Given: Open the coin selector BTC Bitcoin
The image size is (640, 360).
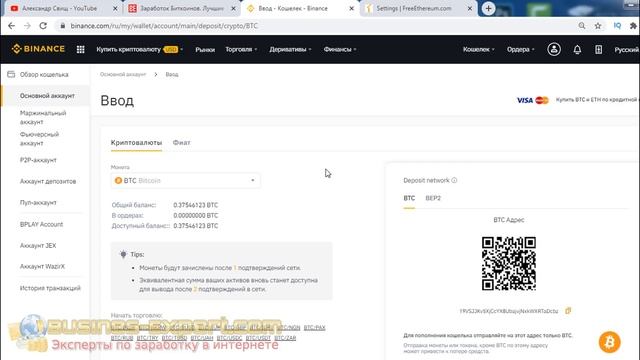Looking at the screenshot, I should click(185, 180).
